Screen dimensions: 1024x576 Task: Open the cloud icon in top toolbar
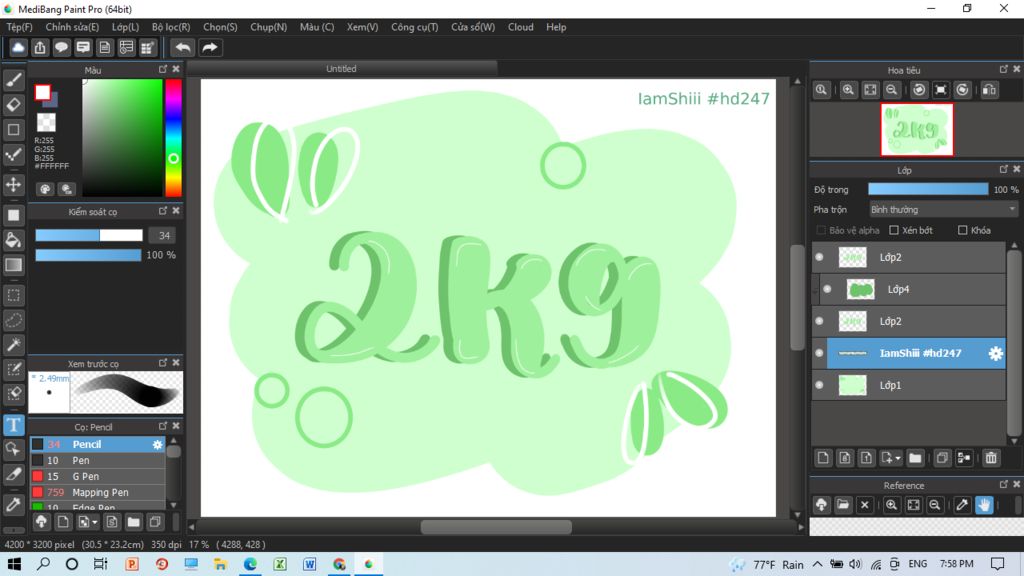pyautogui.click(x=18, y=48)
